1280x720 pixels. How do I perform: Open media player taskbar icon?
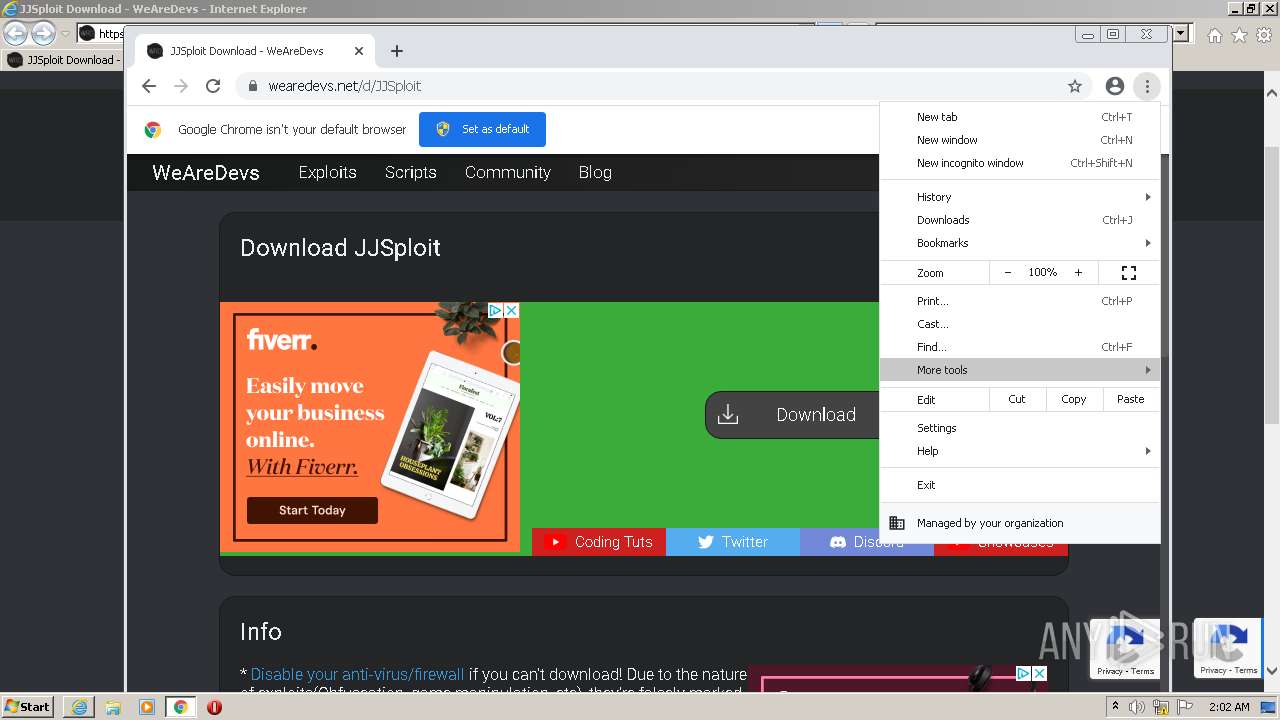click(147, 707)
